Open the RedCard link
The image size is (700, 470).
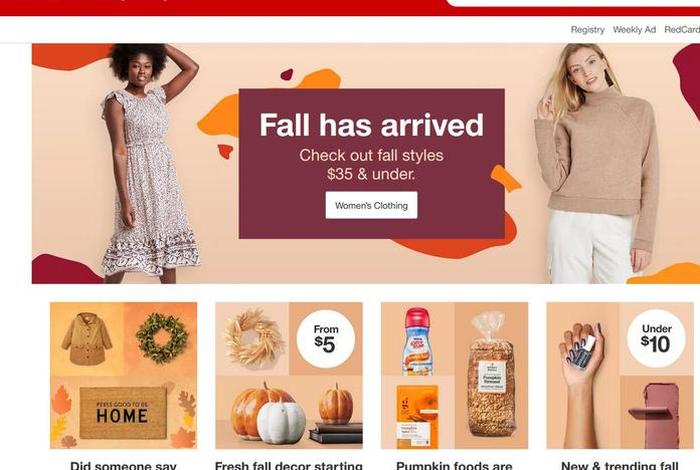(x=682, y=30)
